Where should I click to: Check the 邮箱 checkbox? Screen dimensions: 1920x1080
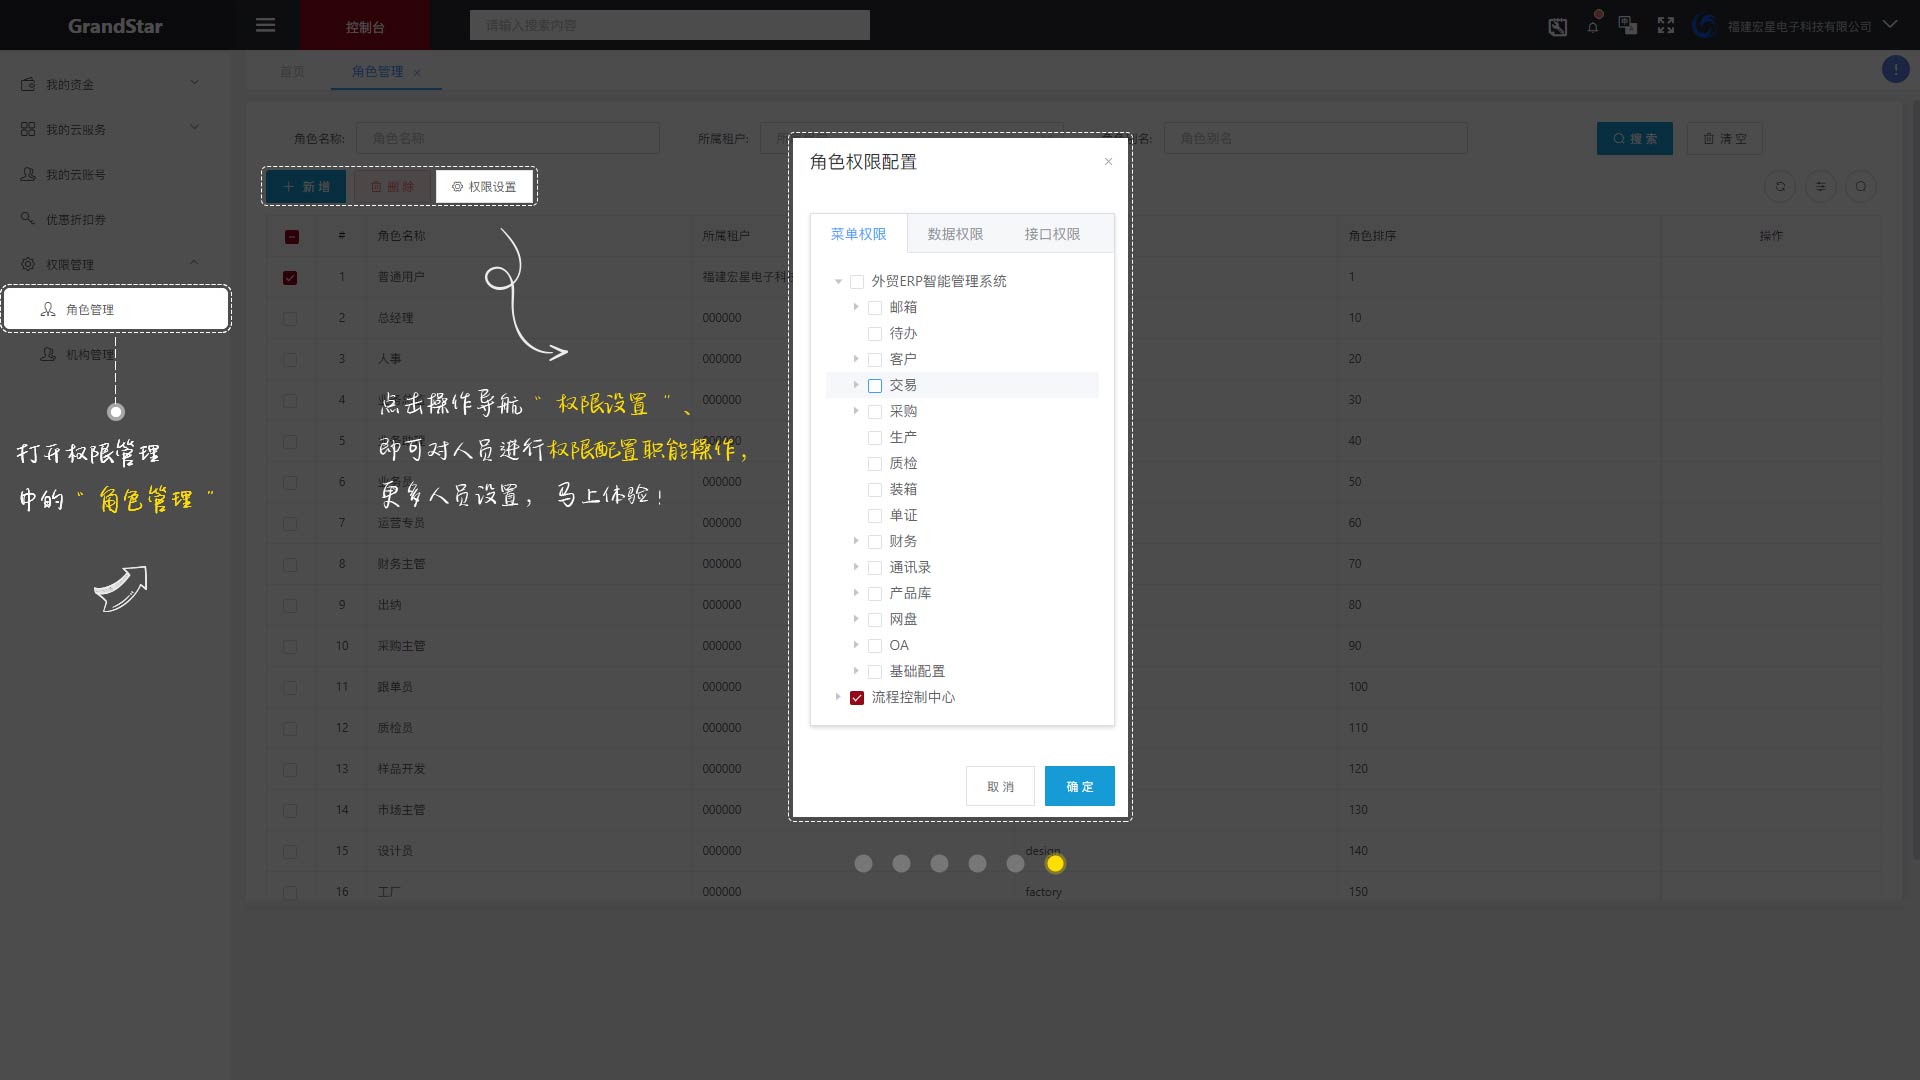pos(875,308)
